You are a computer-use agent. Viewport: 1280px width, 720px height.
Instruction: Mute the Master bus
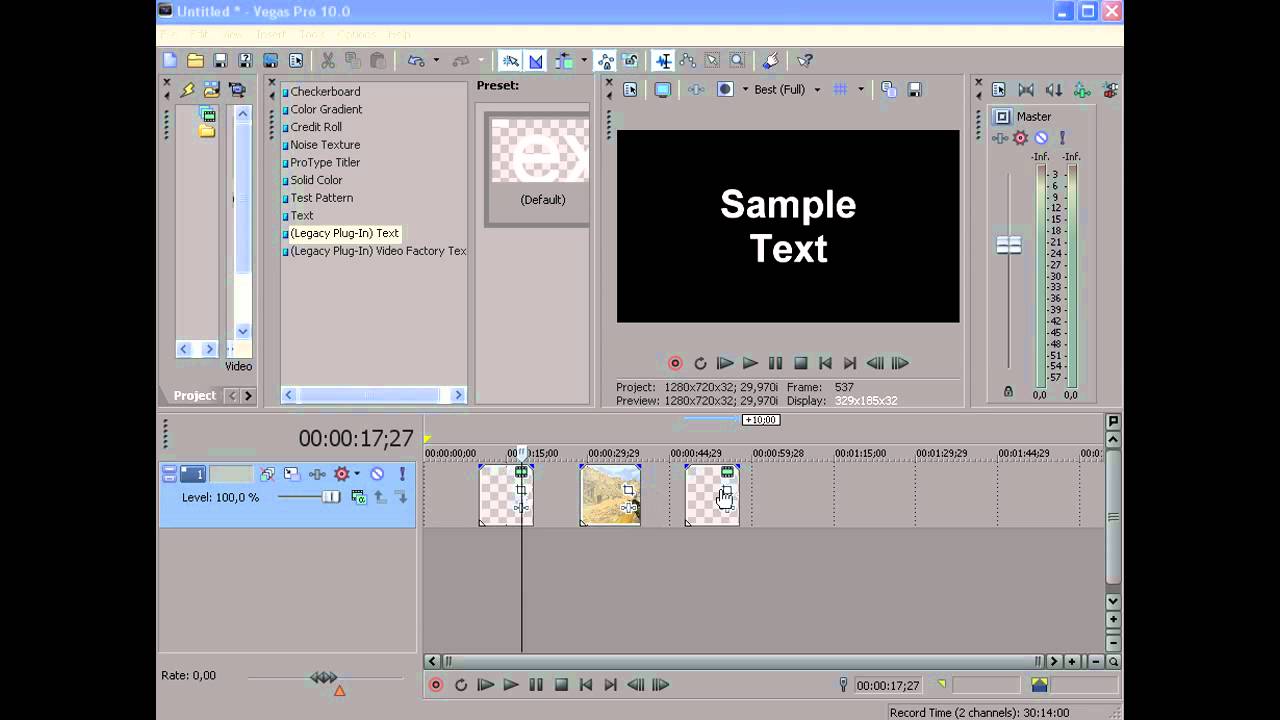(1041, 138)
